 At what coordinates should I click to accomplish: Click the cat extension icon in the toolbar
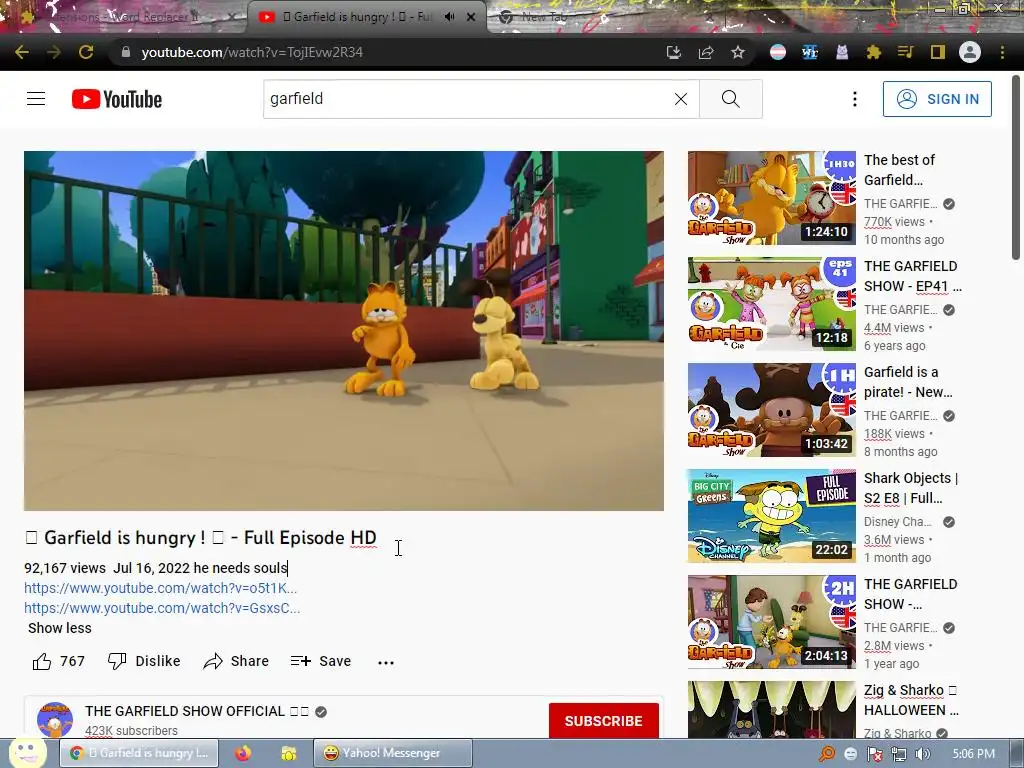842,52
